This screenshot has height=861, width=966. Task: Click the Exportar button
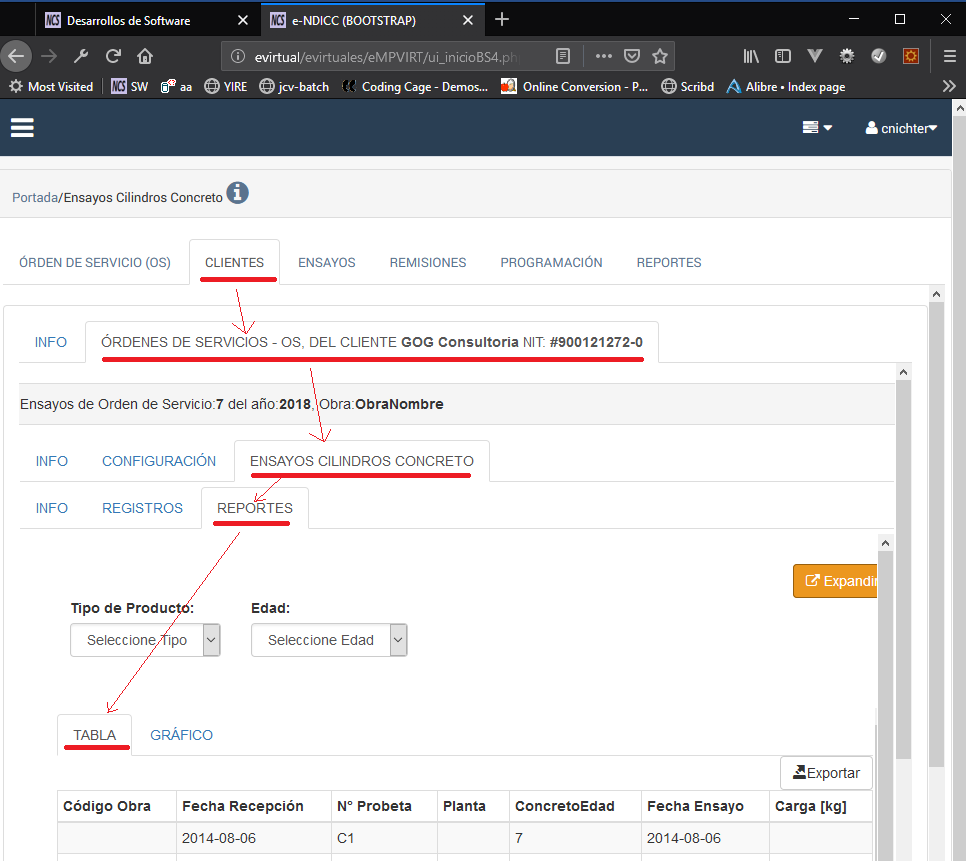click(x=826, y=773)
